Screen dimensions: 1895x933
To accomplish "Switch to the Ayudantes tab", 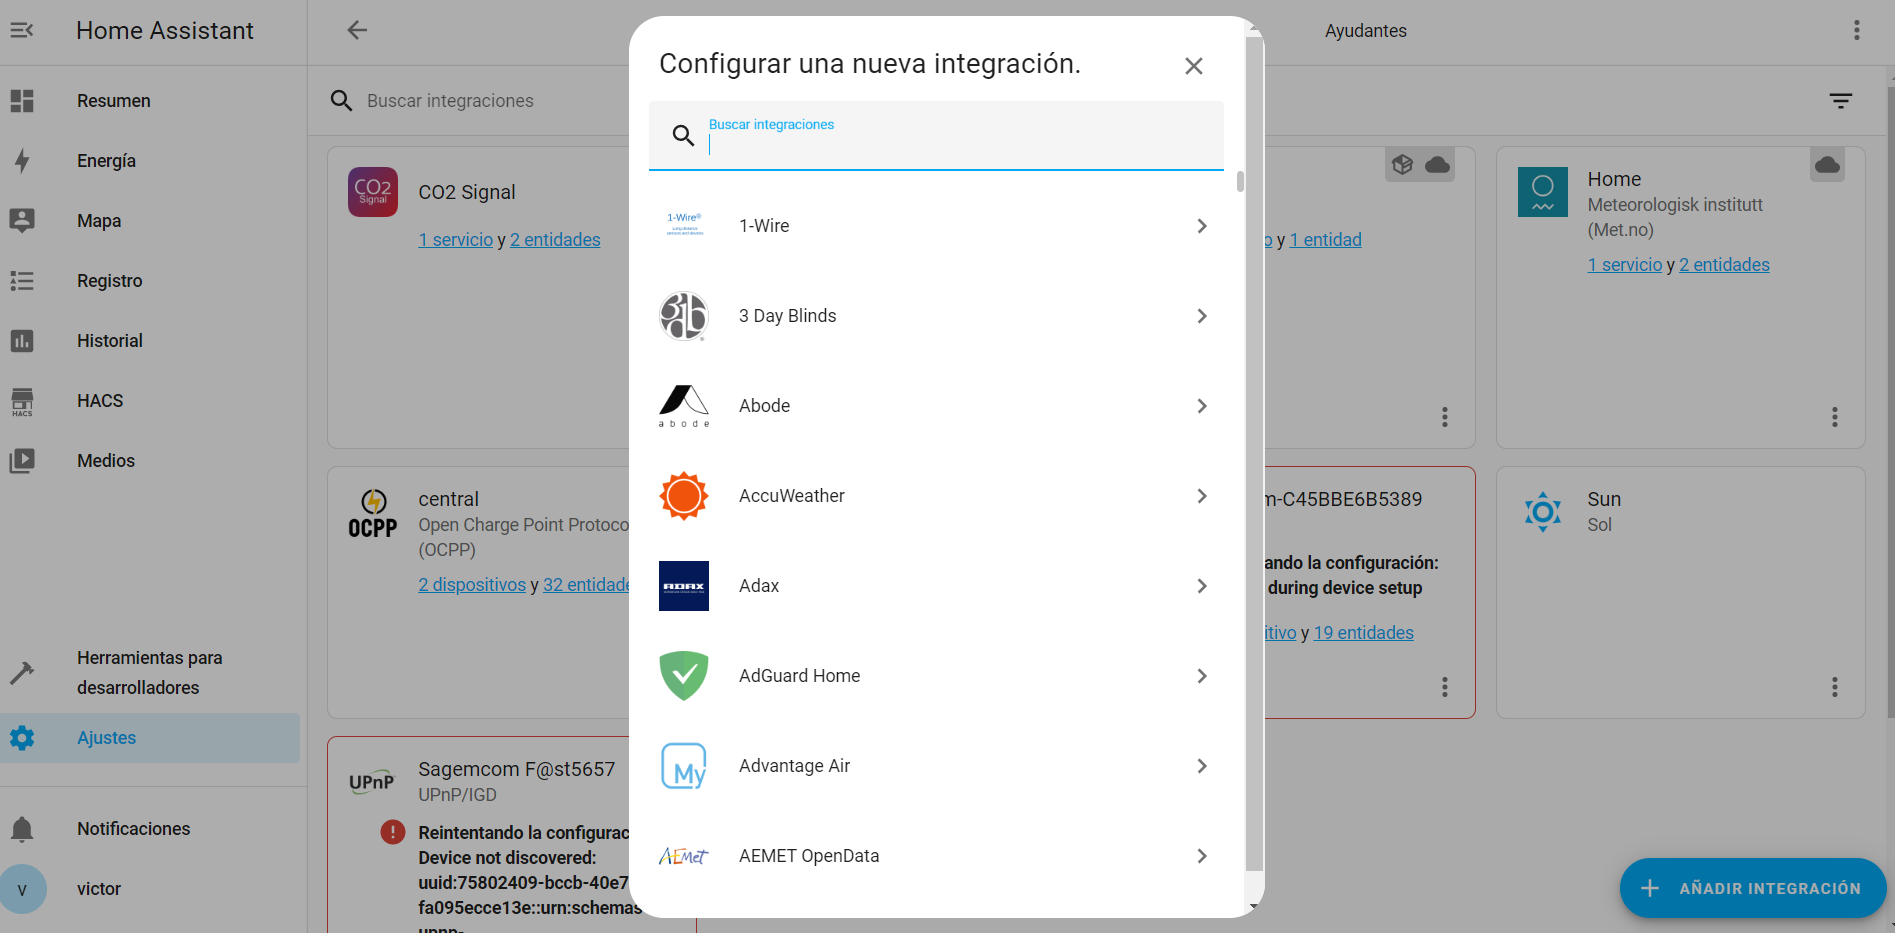I will click(1365, 31).
